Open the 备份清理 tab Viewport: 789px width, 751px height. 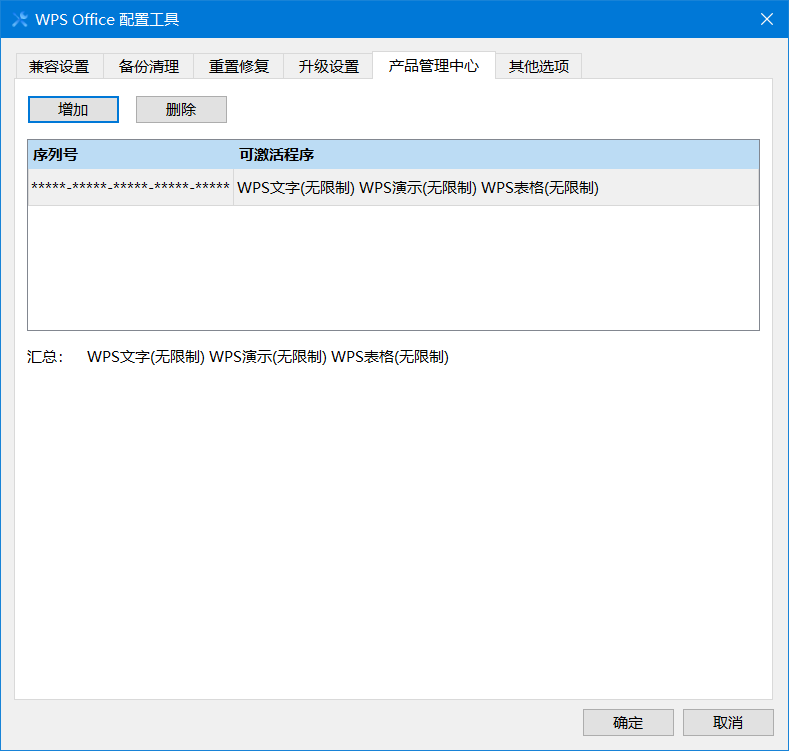(149, 66)
